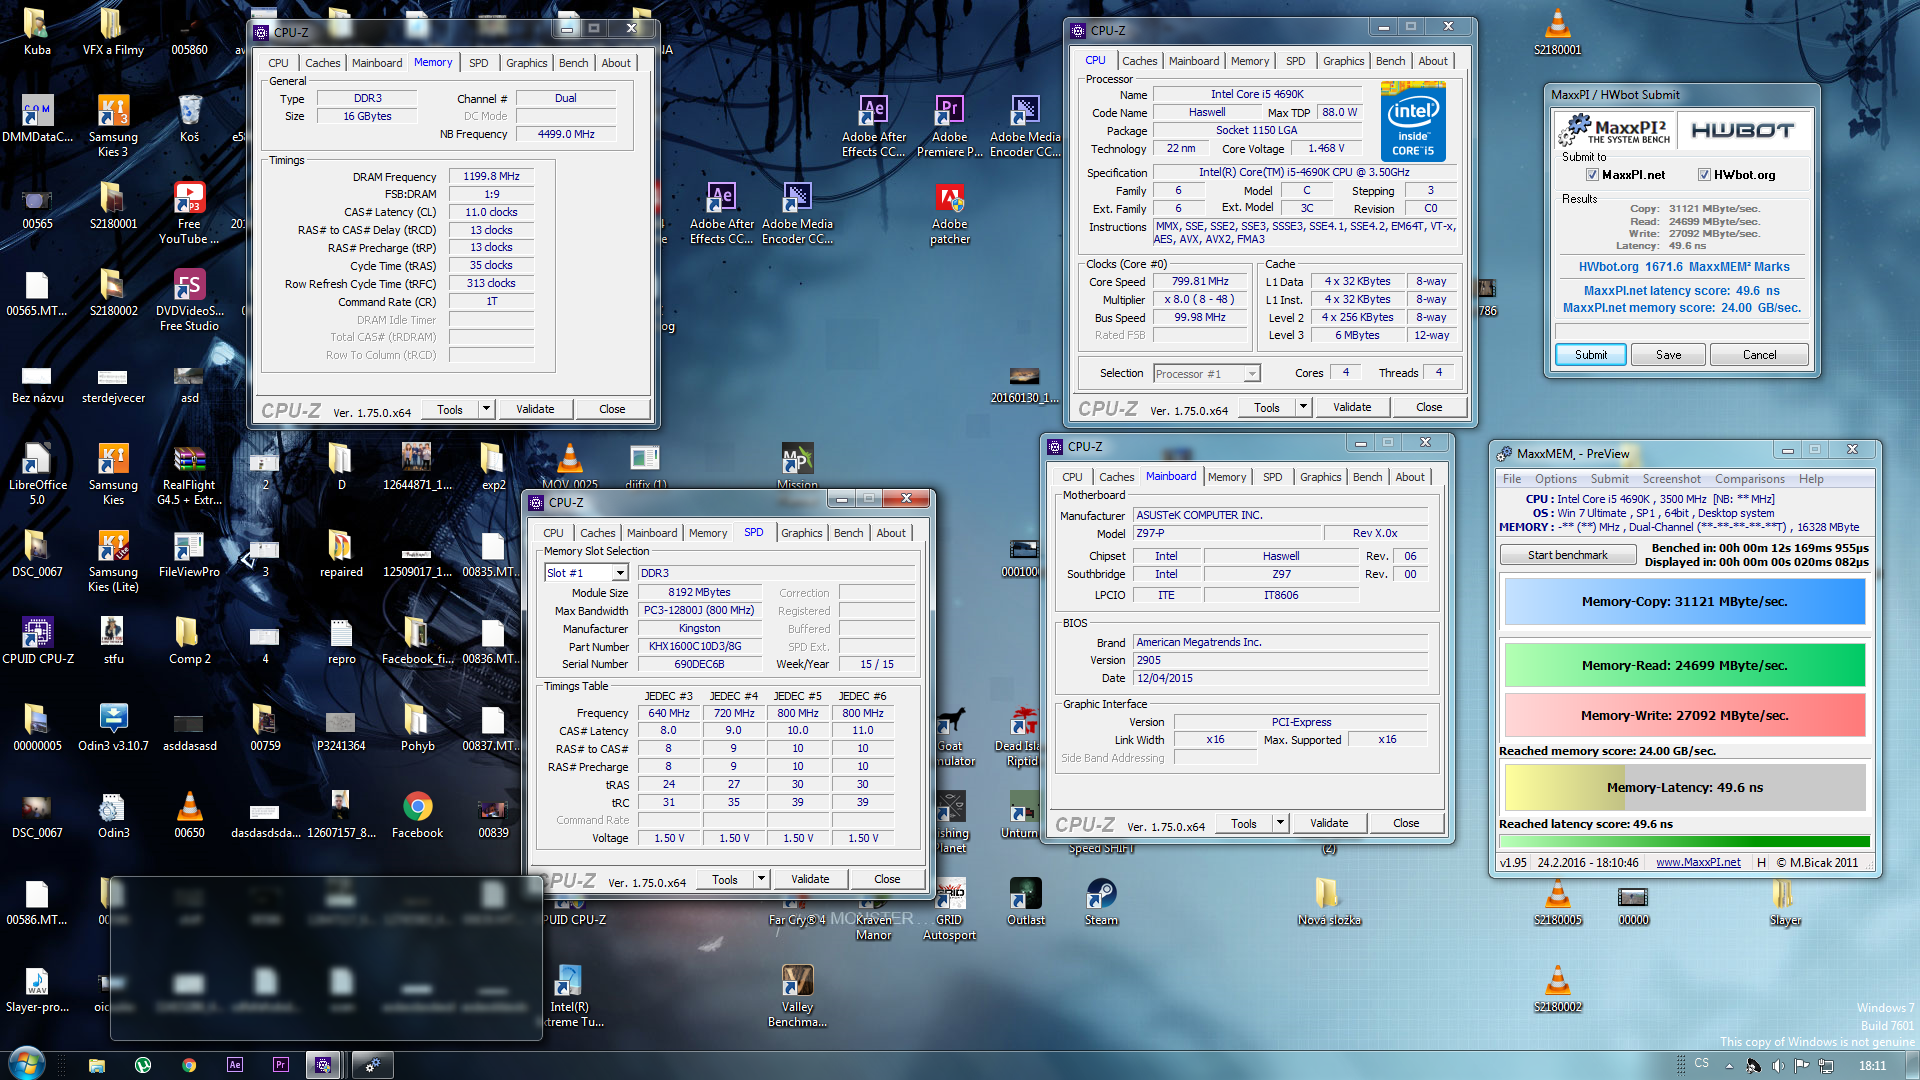Open the Processor #1 selection dropdown
Screen dimensions: 1920x1080
tap(1251, 374)
